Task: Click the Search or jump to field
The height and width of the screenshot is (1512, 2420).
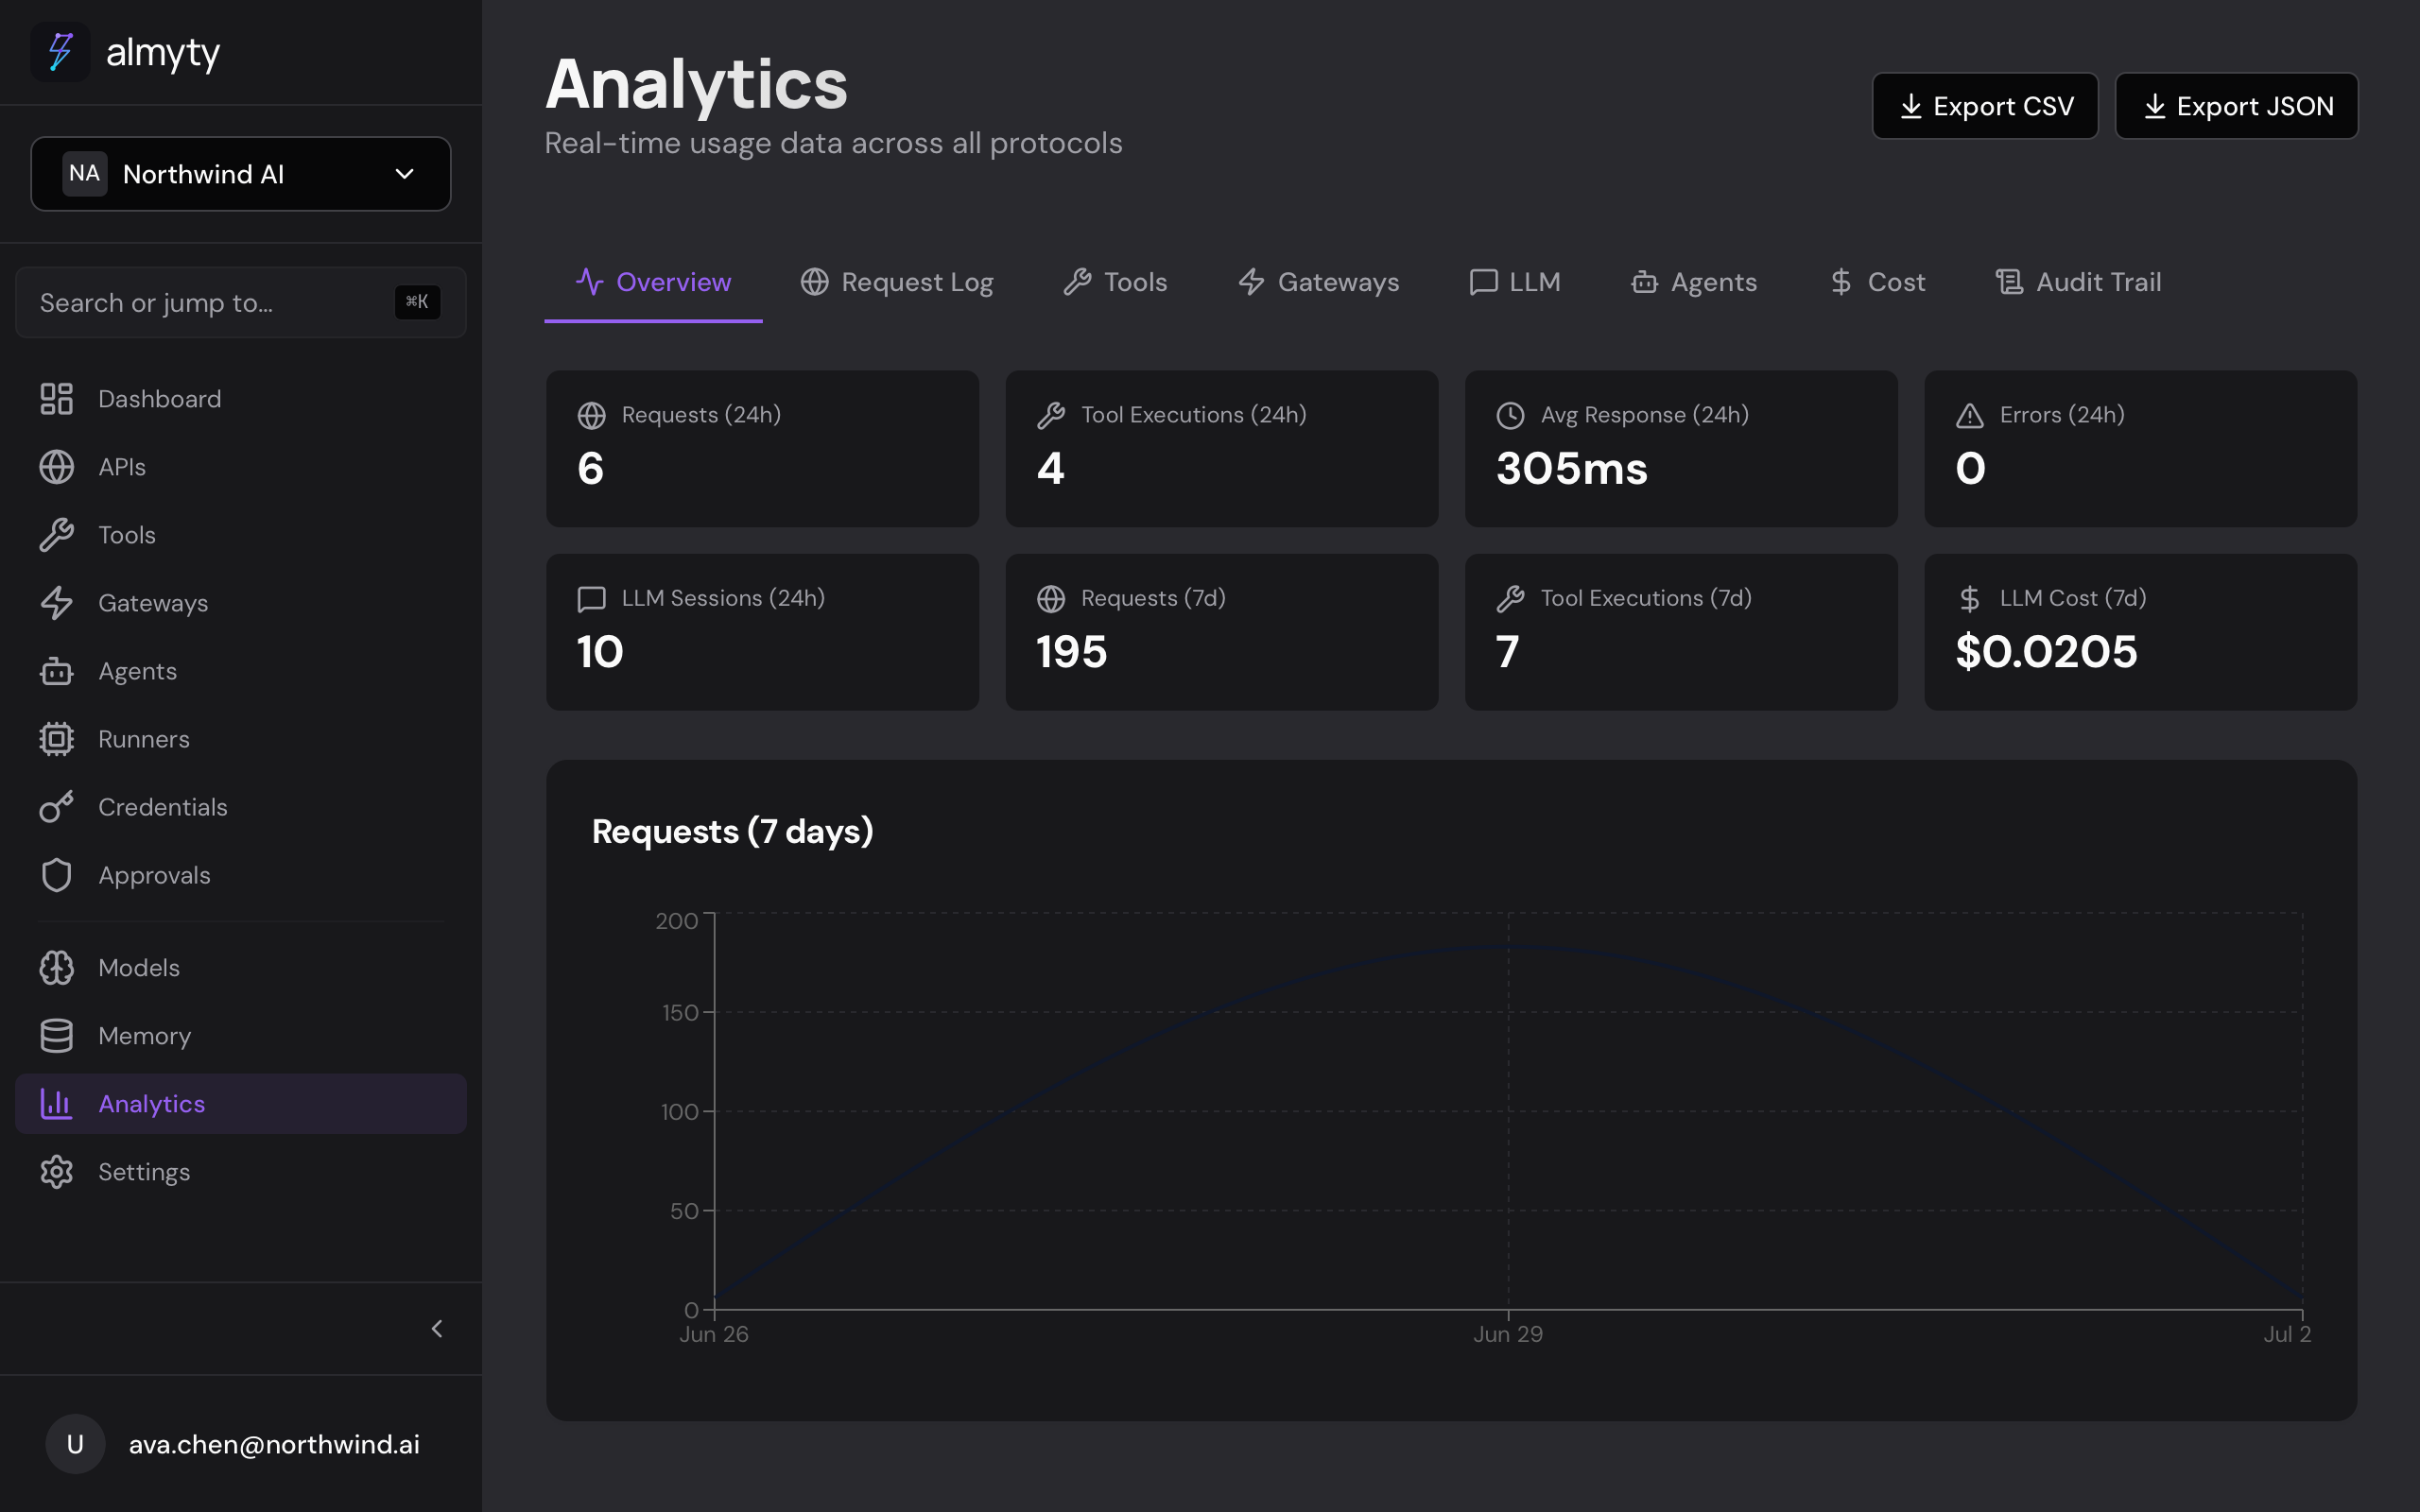Action: 241,302
